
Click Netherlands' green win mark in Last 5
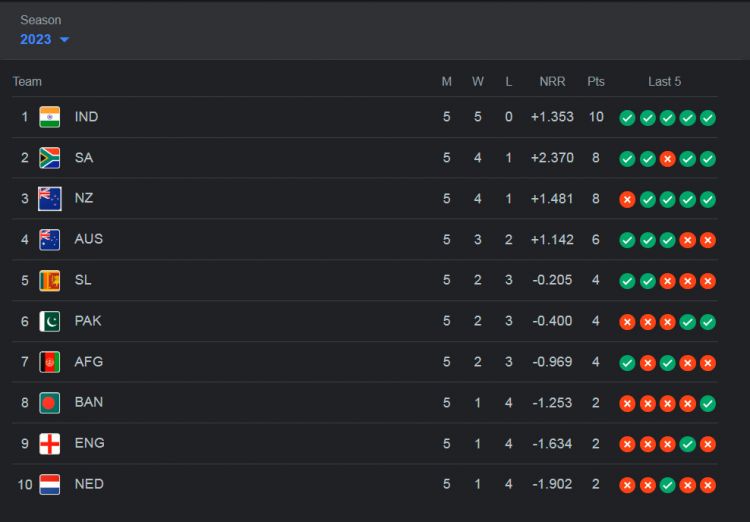pos(667,485)
